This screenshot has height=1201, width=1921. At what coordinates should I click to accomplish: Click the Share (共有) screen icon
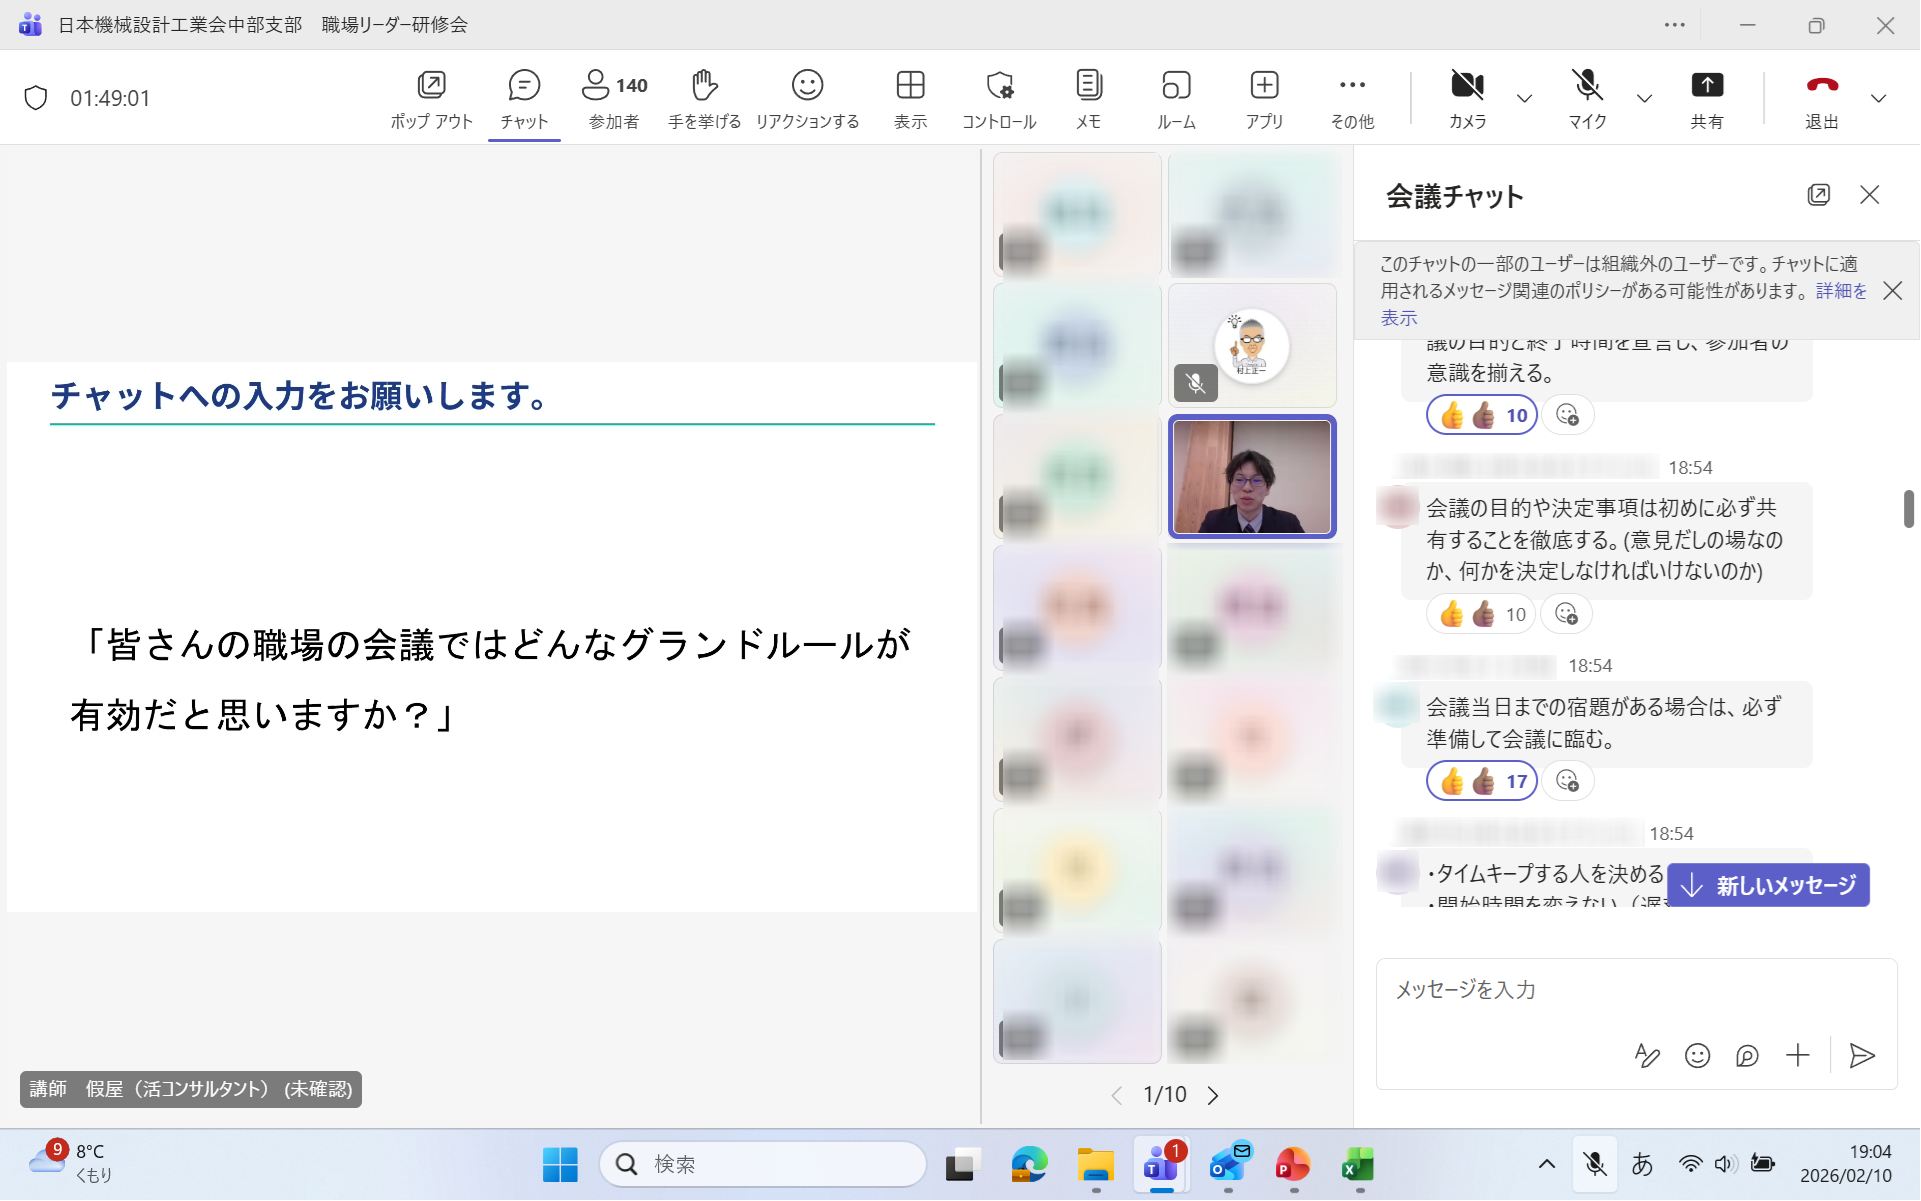(1706, 97)
